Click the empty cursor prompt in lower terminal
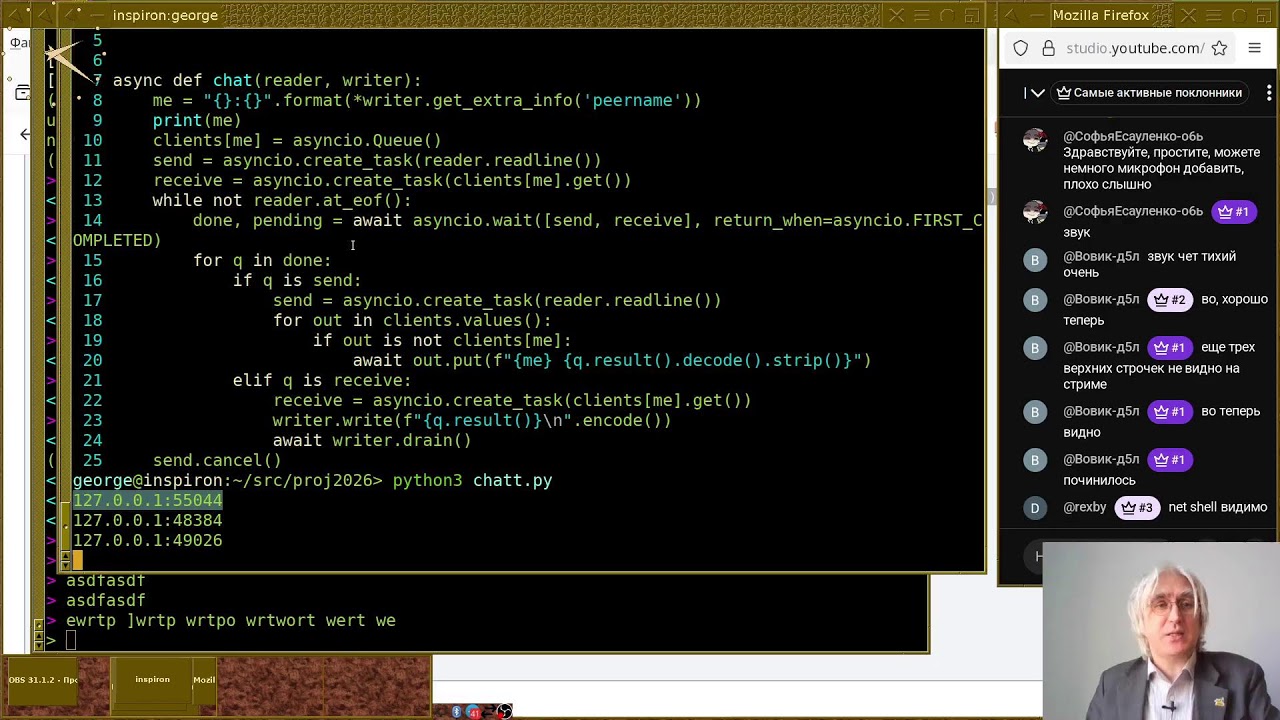 71,641
